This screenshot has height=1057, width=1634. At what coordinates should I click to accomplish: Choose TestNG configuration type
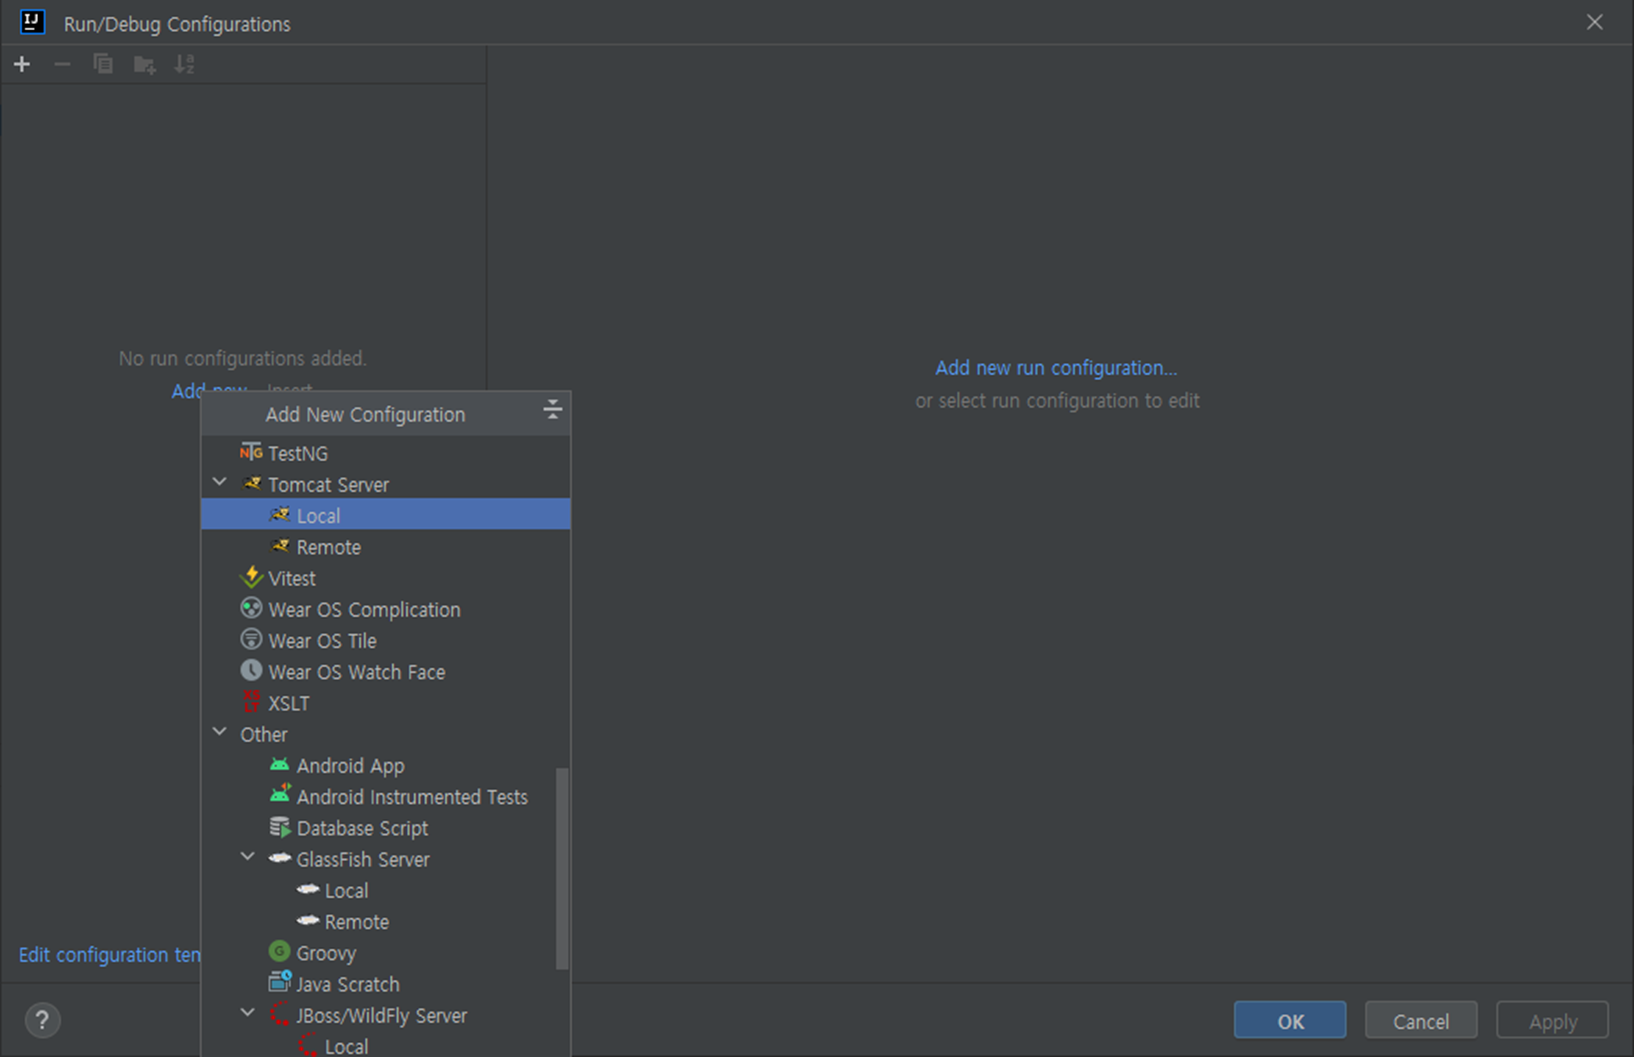tap(386, 453)
